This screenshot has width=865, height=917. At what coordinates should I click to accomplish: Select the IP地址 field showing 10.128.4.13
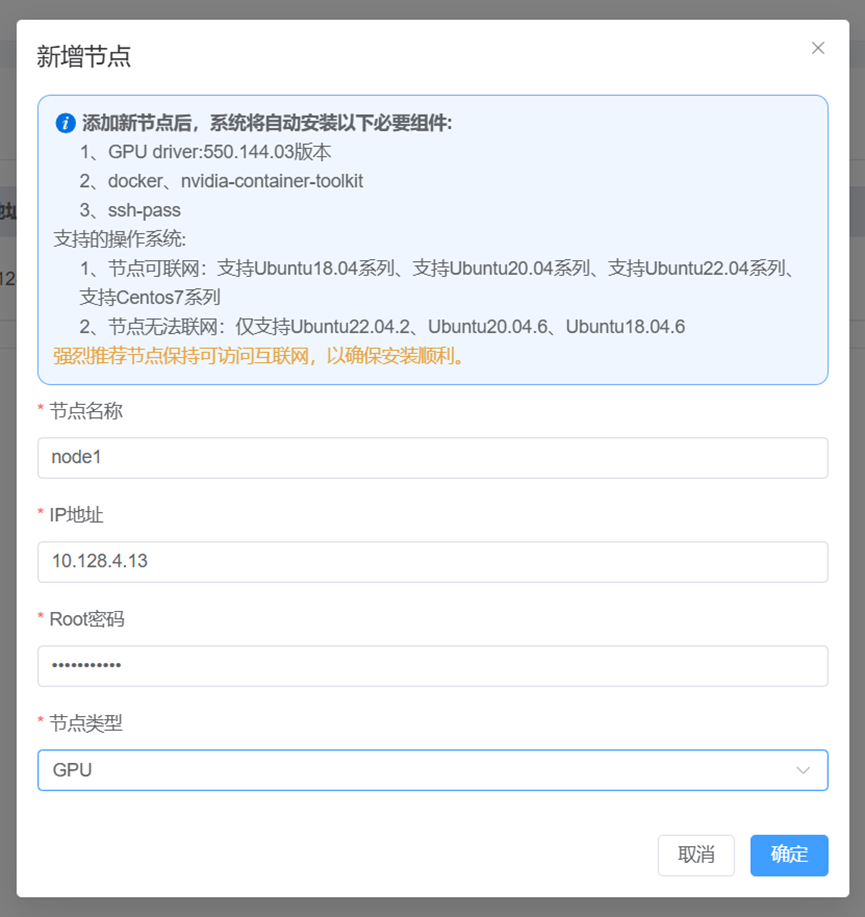(432, 562)
